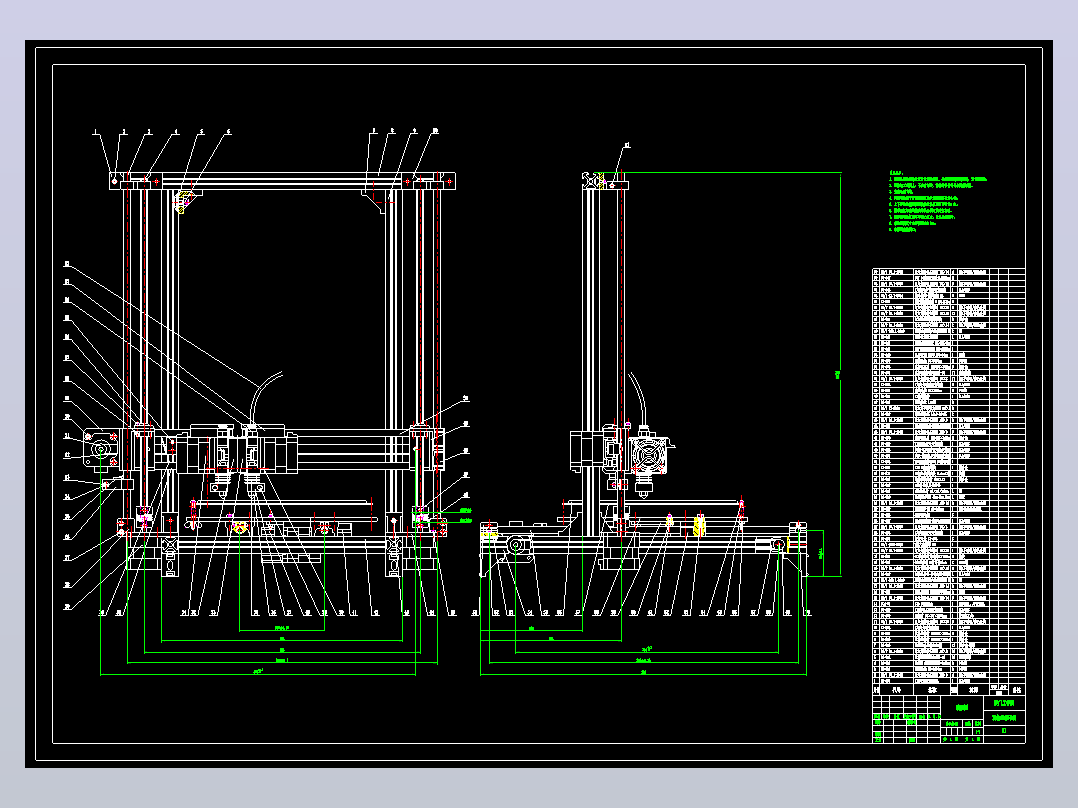Select the top cross beam of front view
1078x808 pixels.
(282, 181)
